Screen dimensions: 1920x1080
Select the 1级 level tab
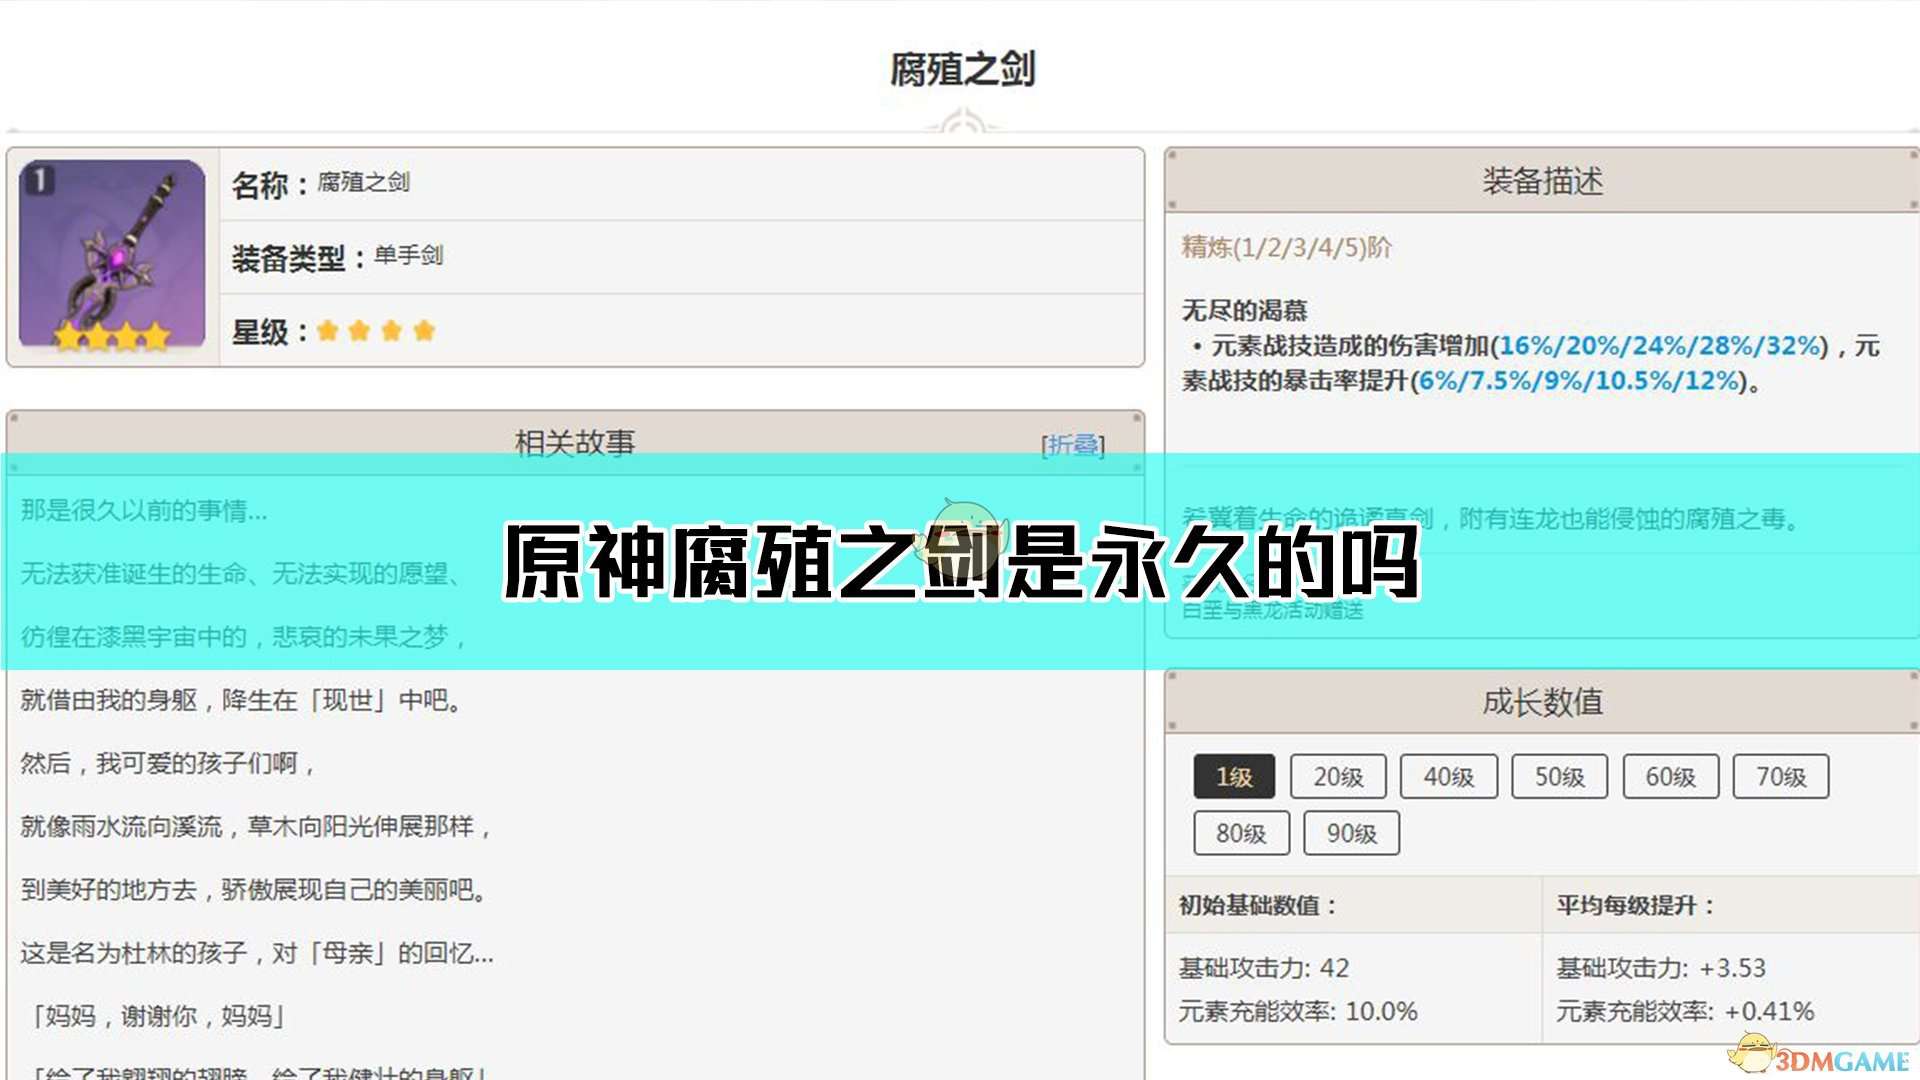point(1234,777)
